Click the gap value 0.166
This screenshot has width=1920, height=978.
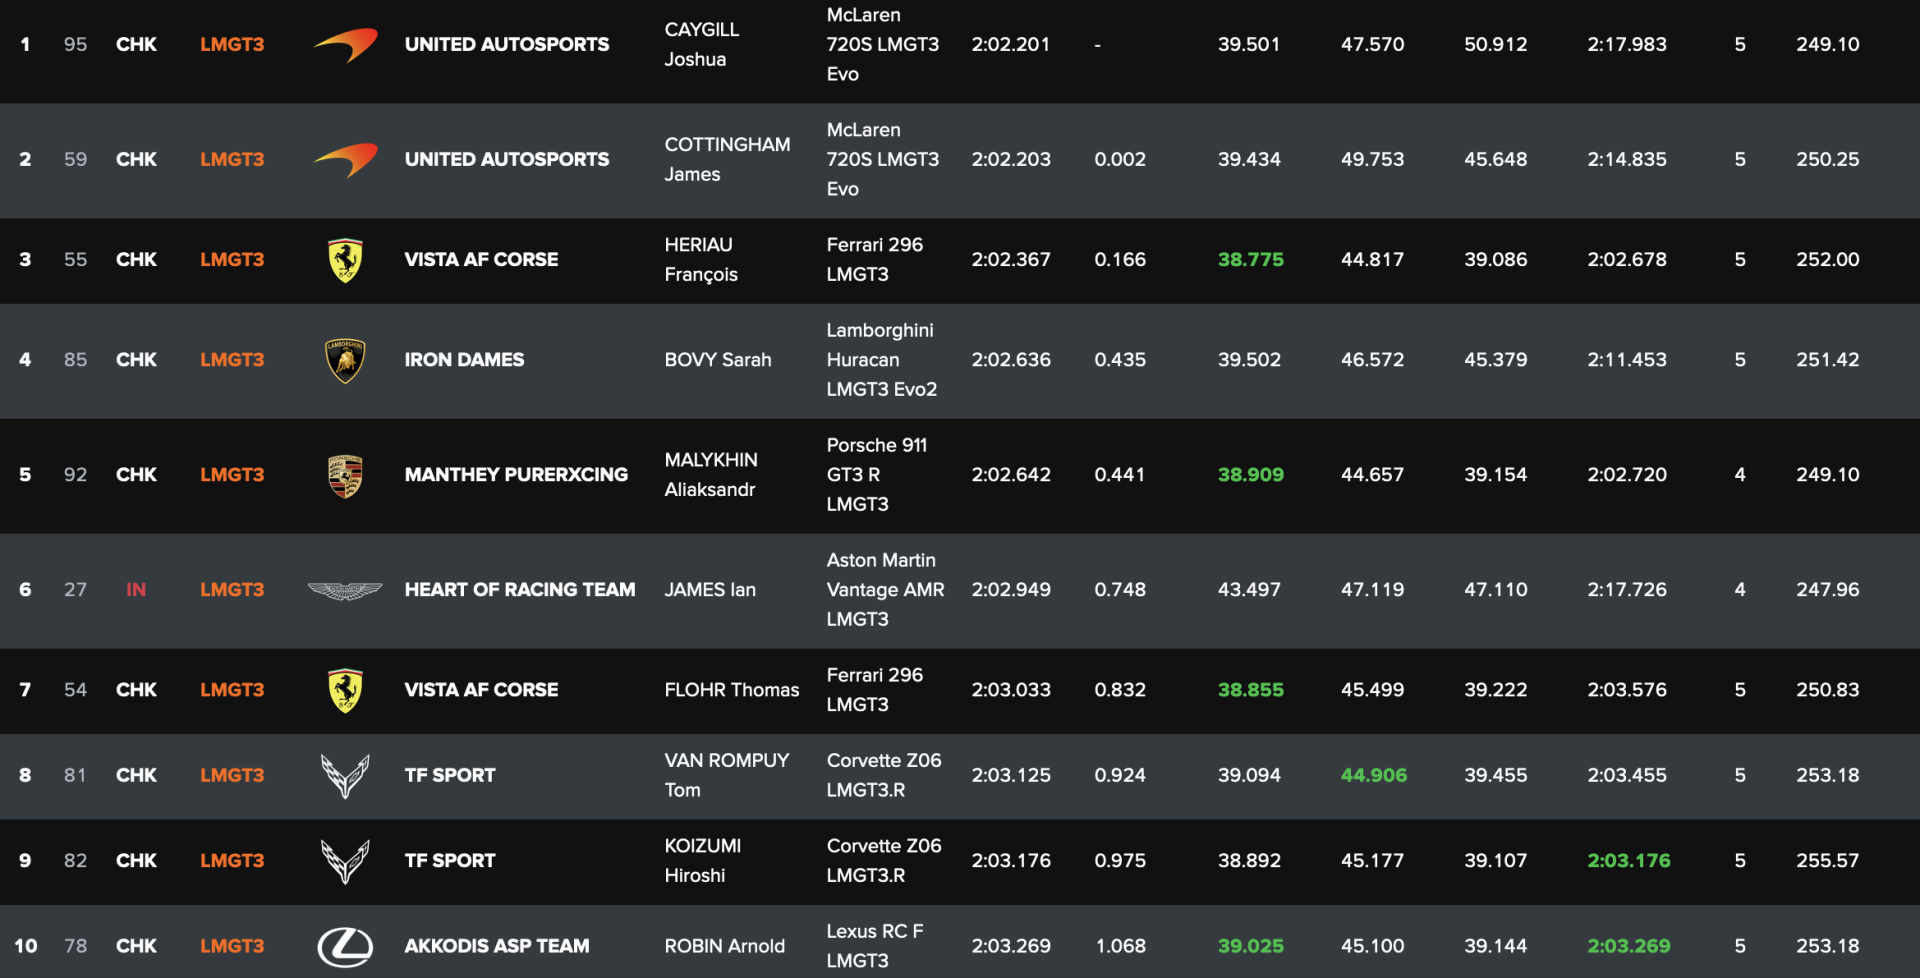pos(1120,260)
